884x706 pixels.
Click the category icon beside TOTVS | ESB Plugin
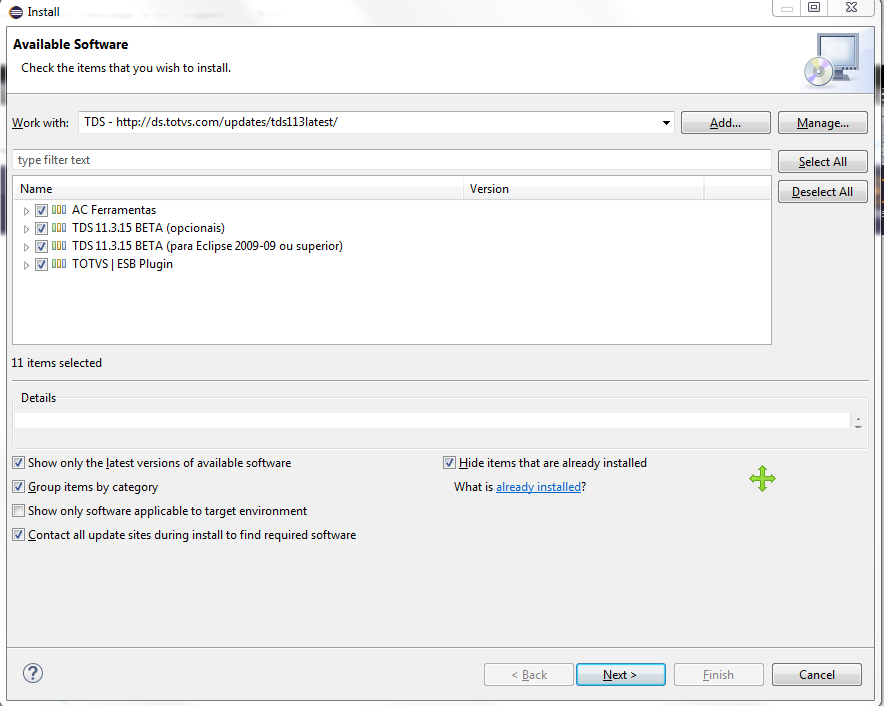pyautogui.click(x=59, y=264)
